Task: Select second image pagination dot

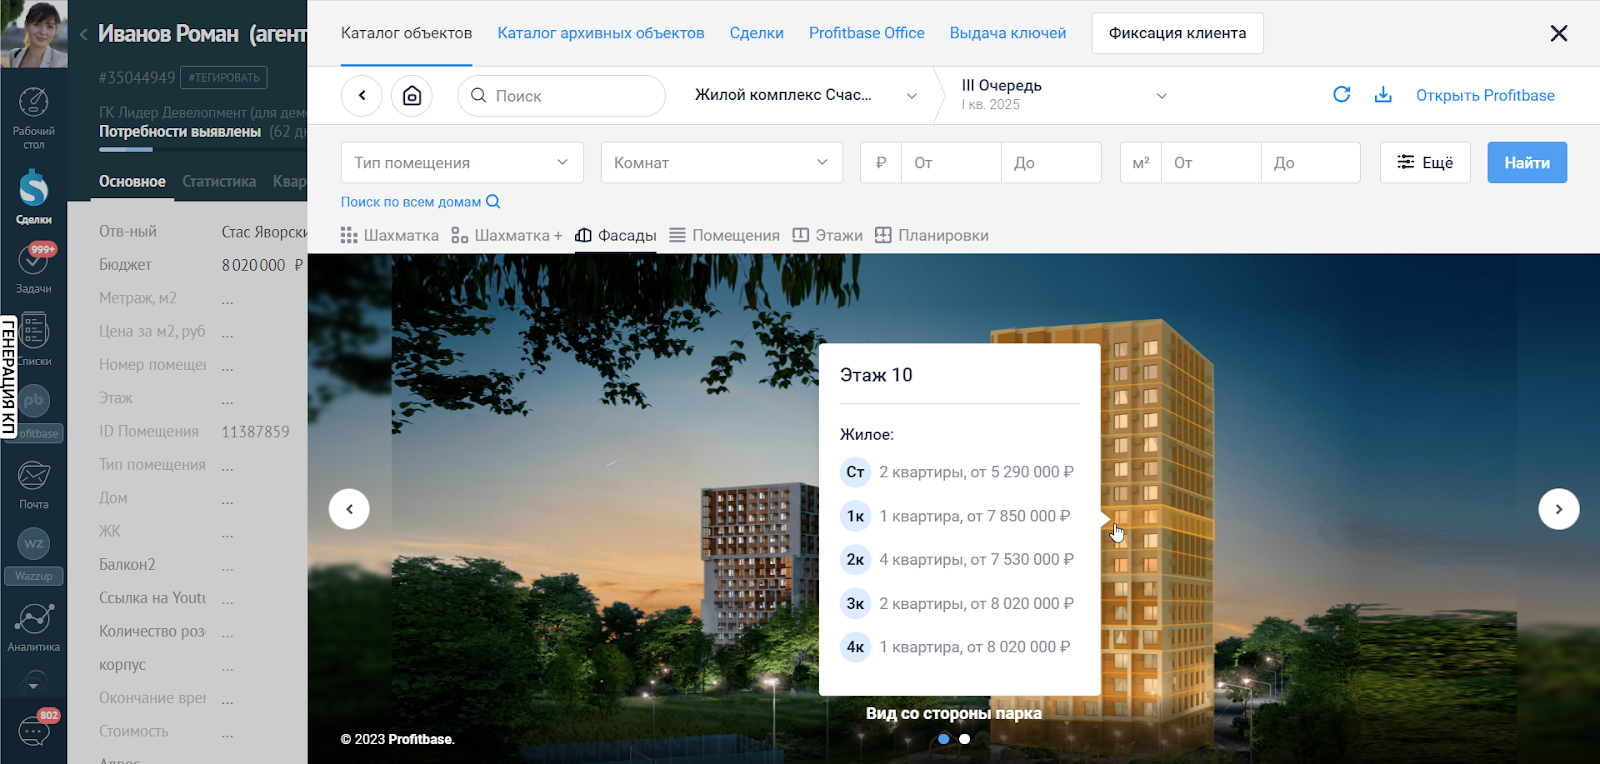Action: click(x=964, y=739)
